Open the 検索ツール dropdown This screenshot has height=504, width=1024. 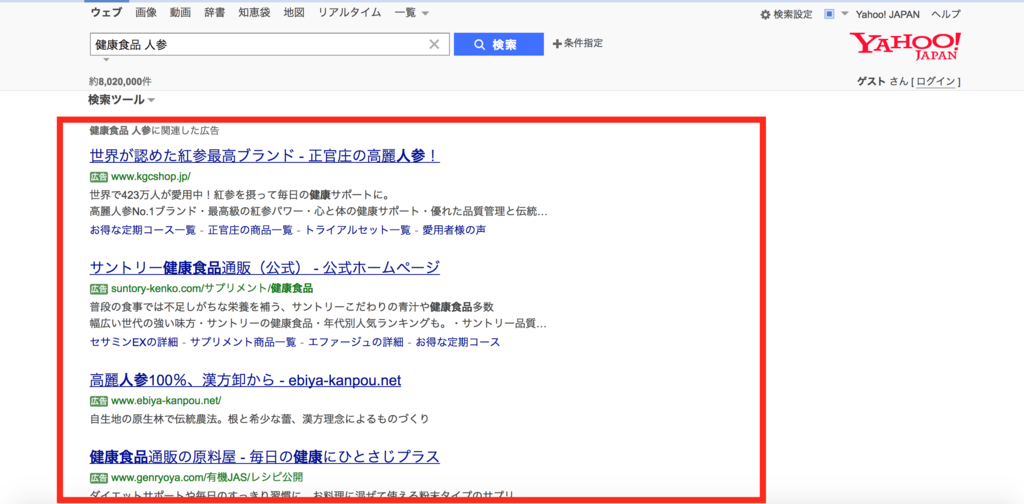point(121,100)
